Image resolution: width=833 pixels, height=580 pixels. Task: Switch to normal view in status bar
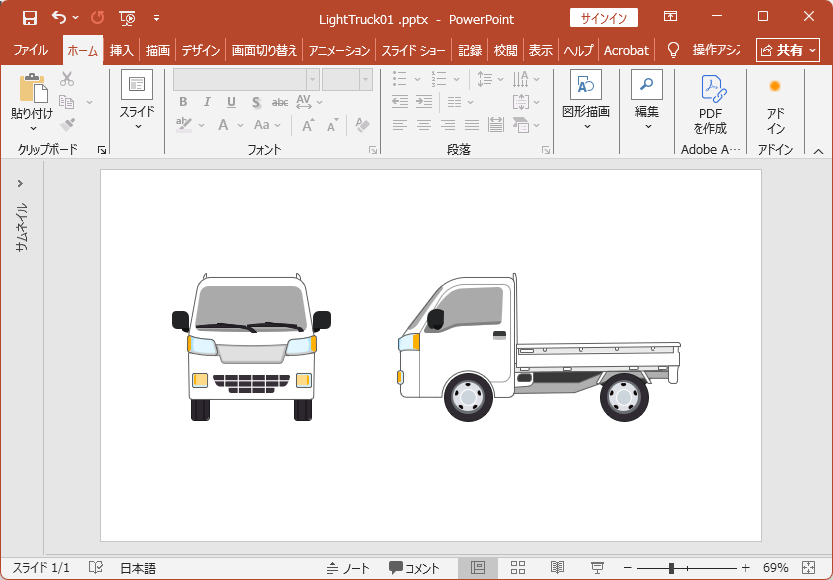pos(478,568)
